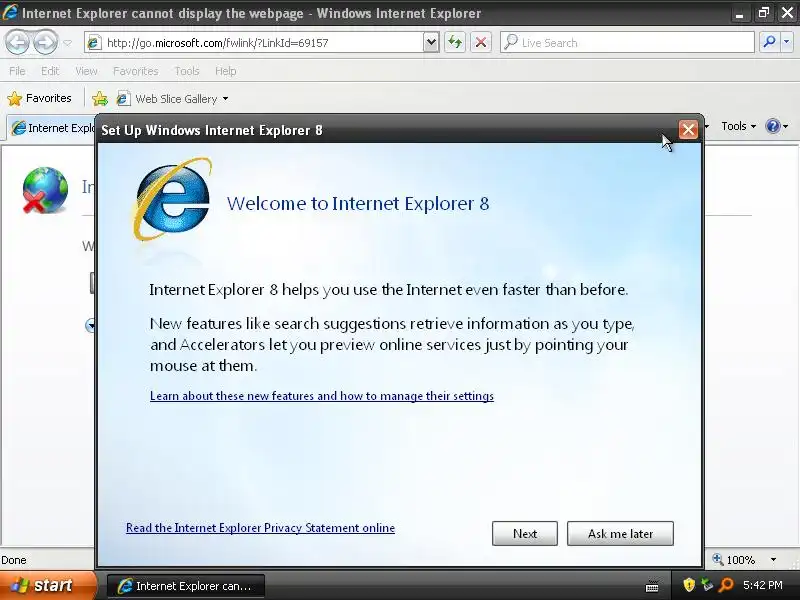800x600 pixels.
Task: Click the Done status bar text
Action: (x=14, y=560)
